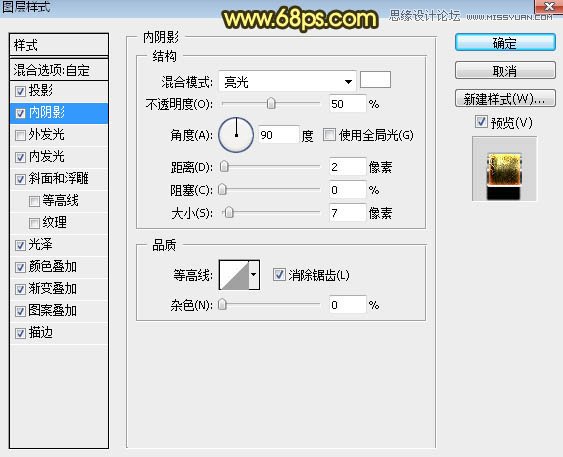Image resolution: width=563 pixels, height=457 pixels.
Task: Open the 颜色叠加 settings row
Action: coord(59,267)
